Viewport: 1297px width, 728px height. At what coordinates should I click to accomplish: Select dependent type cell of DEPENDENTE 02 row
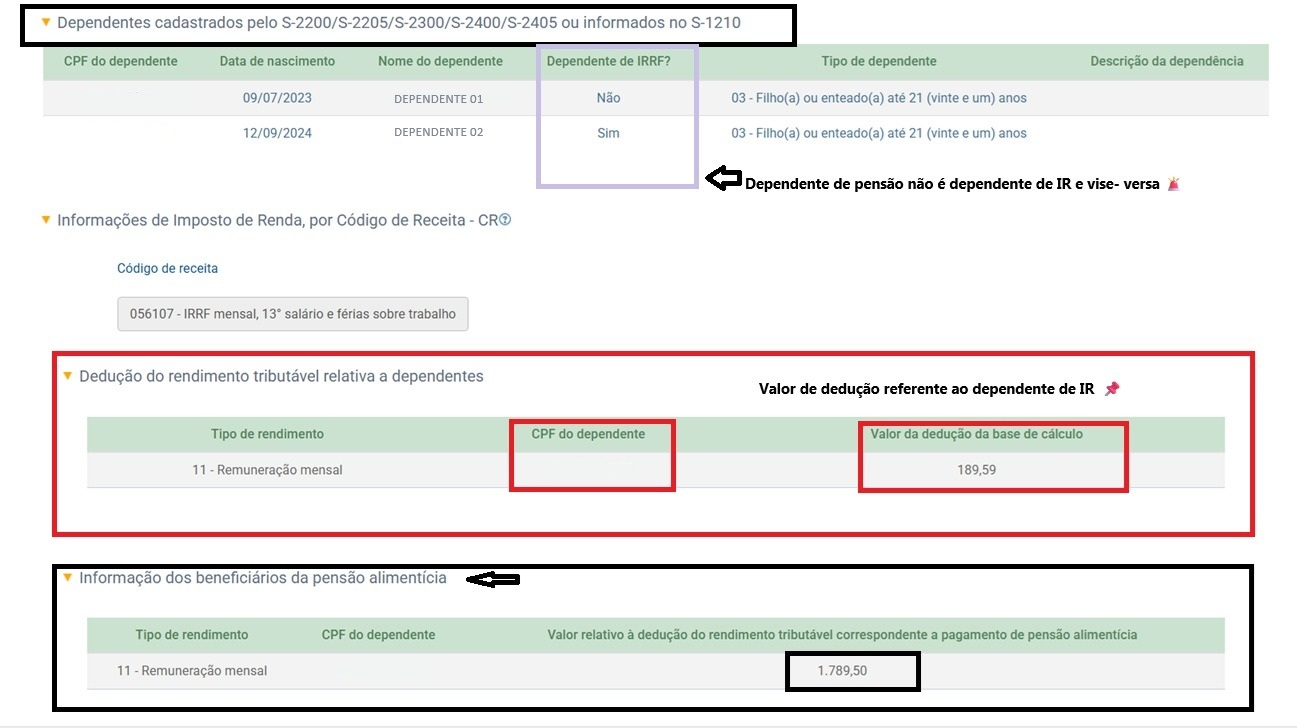[x=879, y=133]
